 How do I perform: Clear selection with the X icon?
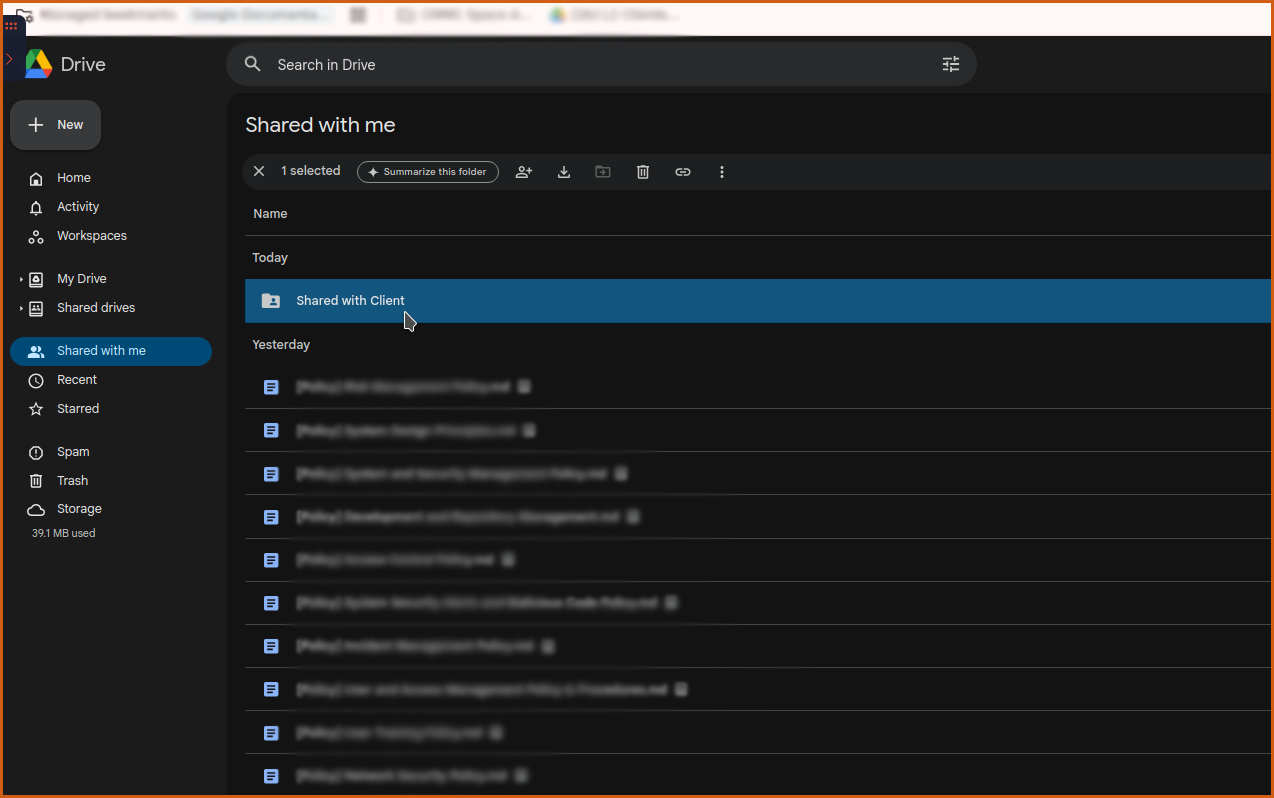click(x=259, y=171)
